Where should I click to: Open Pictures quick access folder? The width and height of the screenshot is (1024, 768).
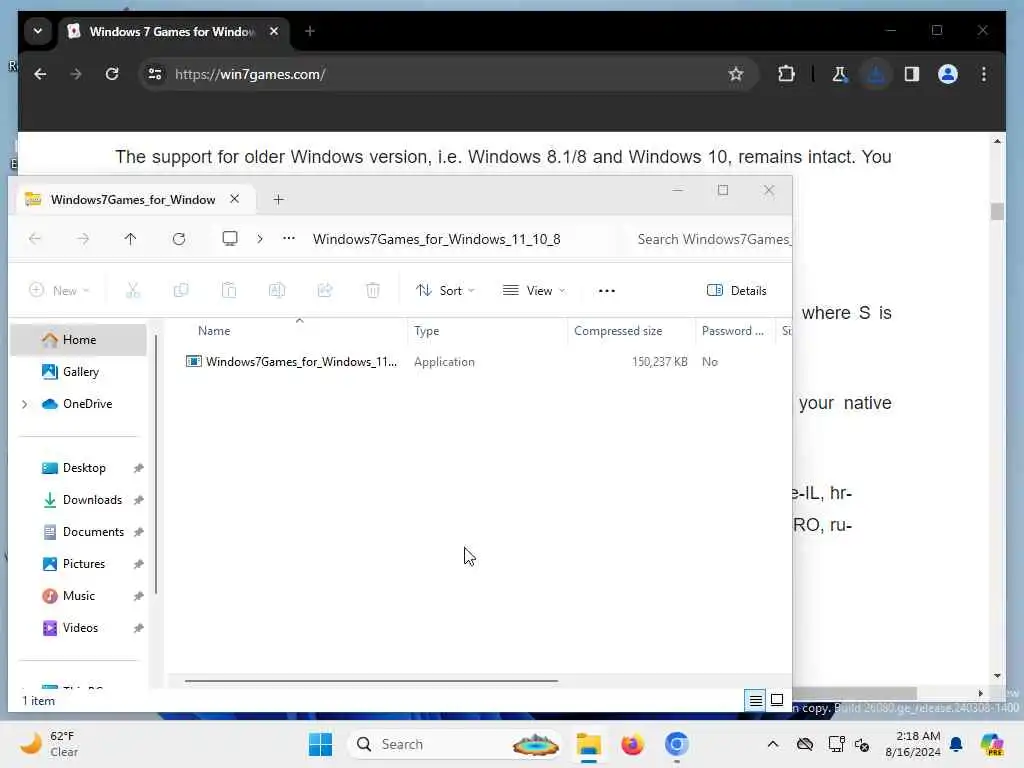point(84,564)
